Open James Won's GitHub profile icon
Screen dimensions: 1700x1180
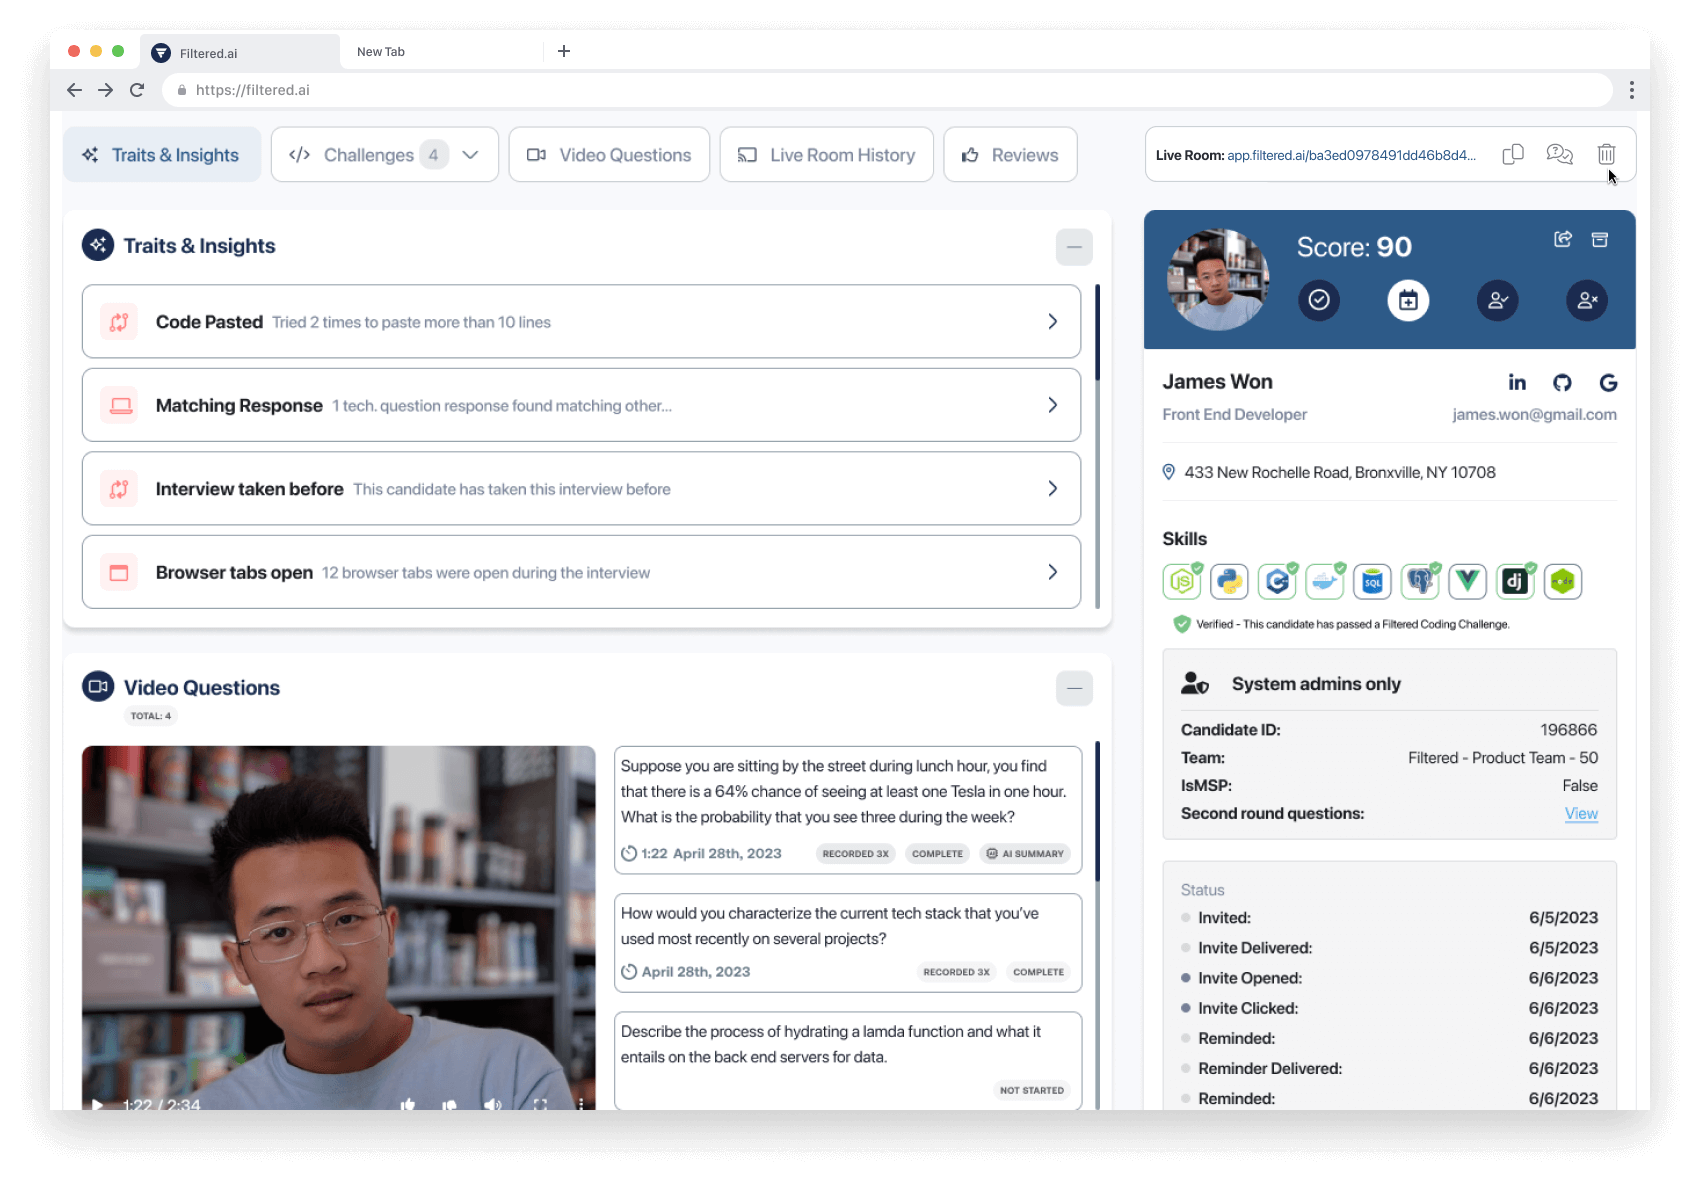(x=1562, y=382)
